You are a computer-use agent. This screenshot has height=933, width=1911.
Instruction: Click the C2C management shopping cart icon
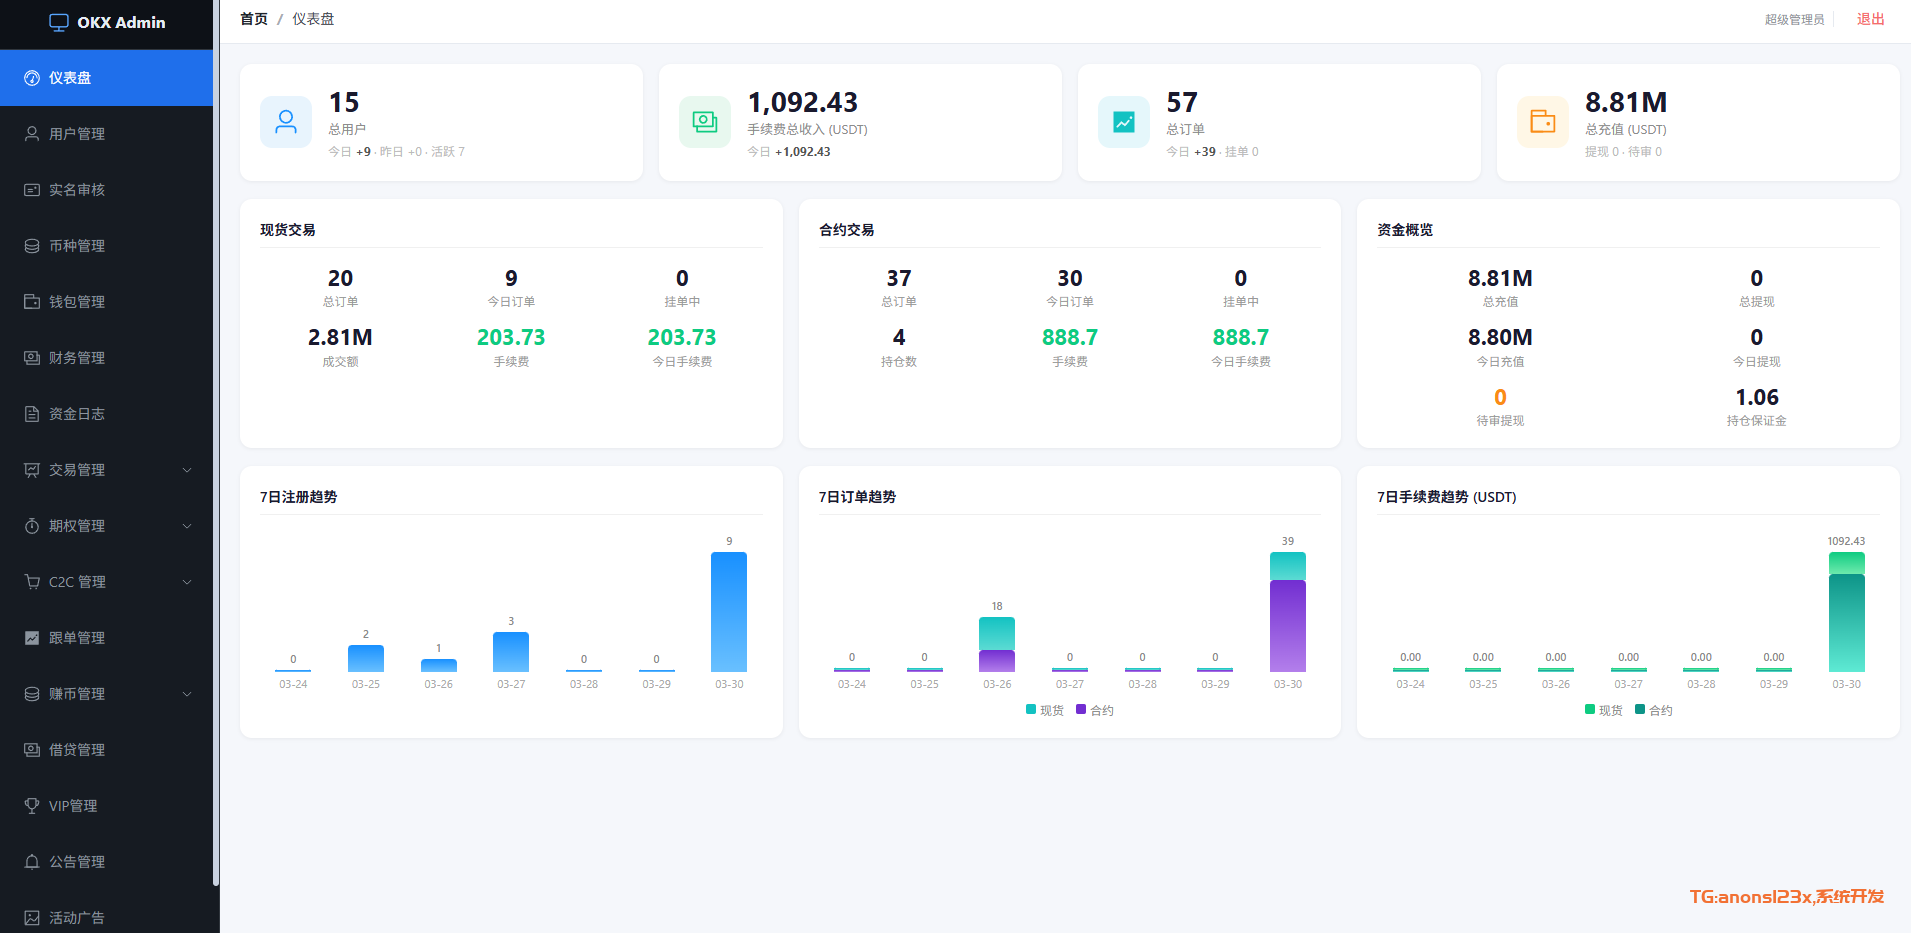click(x=32, y=582)
